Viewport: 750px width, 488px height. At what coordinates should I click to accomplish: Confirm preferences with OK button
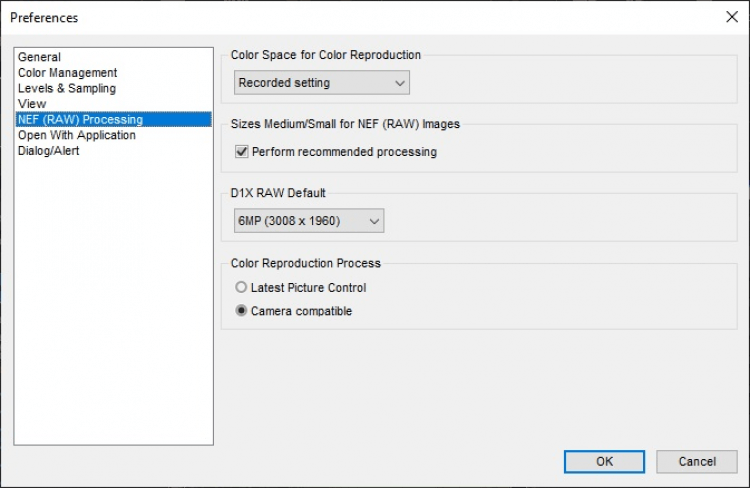(604, 461)
